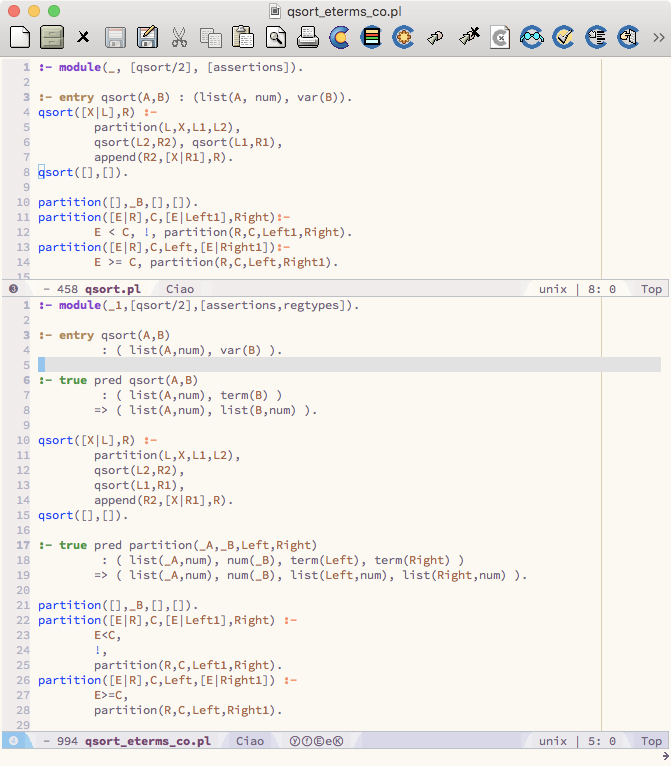Click the minor mode indicators in the bottom mode line
This screenshot has width=671, height=766.
pyautogui.click(x=316, y=741)
